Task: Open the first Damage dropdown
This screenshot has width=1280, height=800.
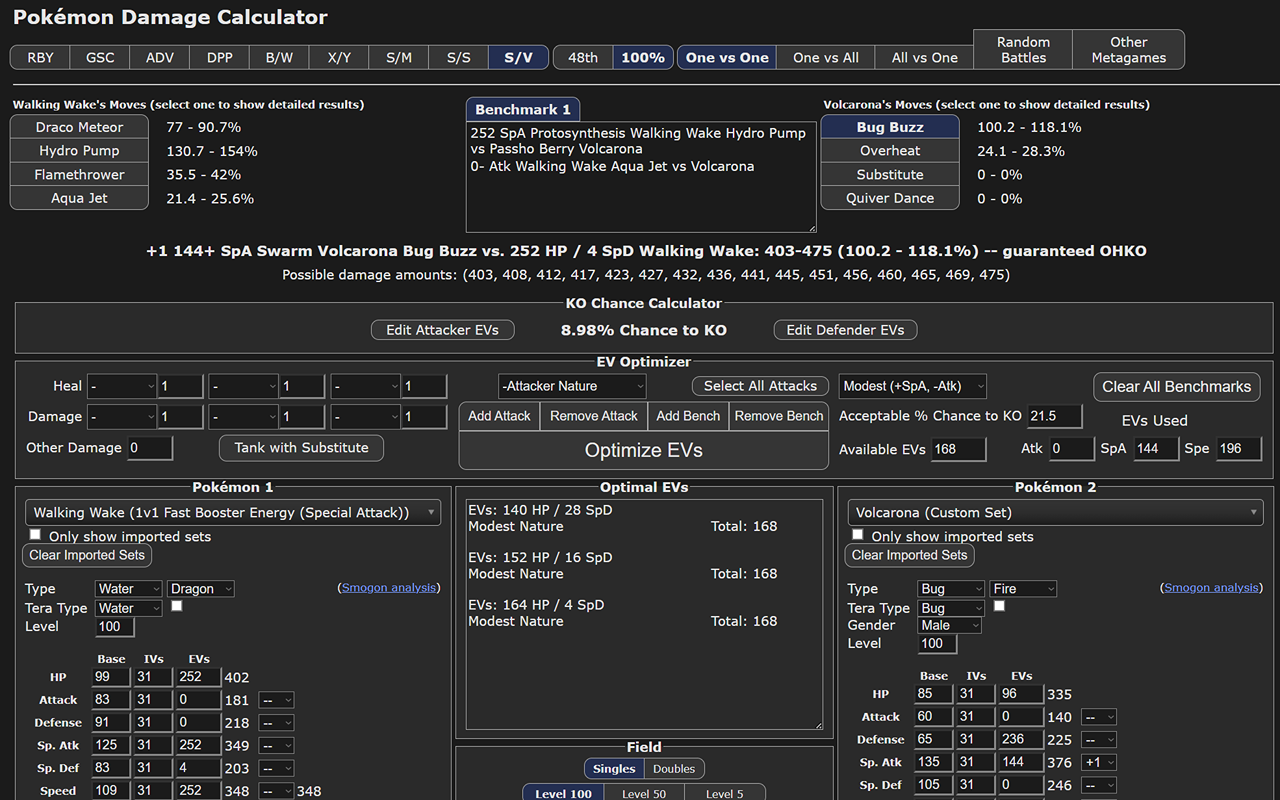Action: [122, 417]
